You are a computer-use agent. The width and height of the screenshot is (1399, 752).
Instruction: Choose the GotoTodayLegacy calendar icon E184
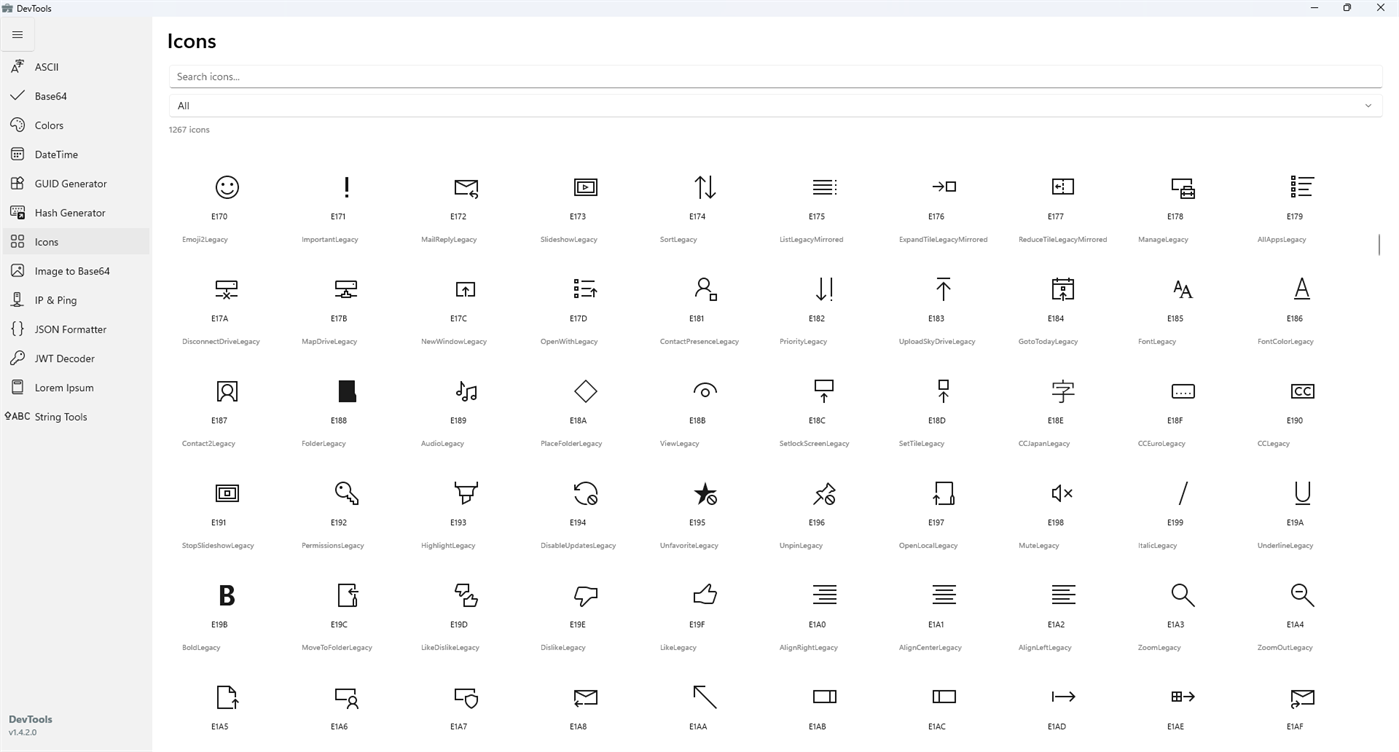point(1063,289)
